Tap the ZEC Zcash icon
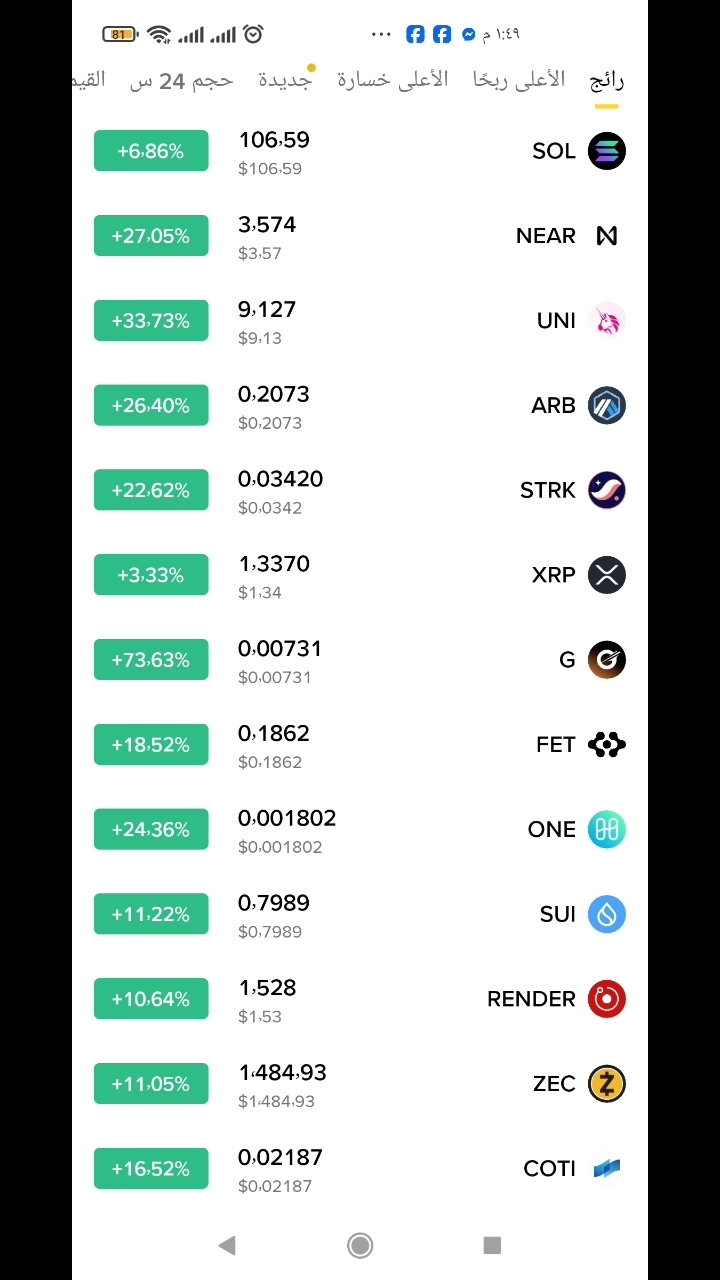The height and width of the screenshot is (1280, 720). click(606, 1083)
